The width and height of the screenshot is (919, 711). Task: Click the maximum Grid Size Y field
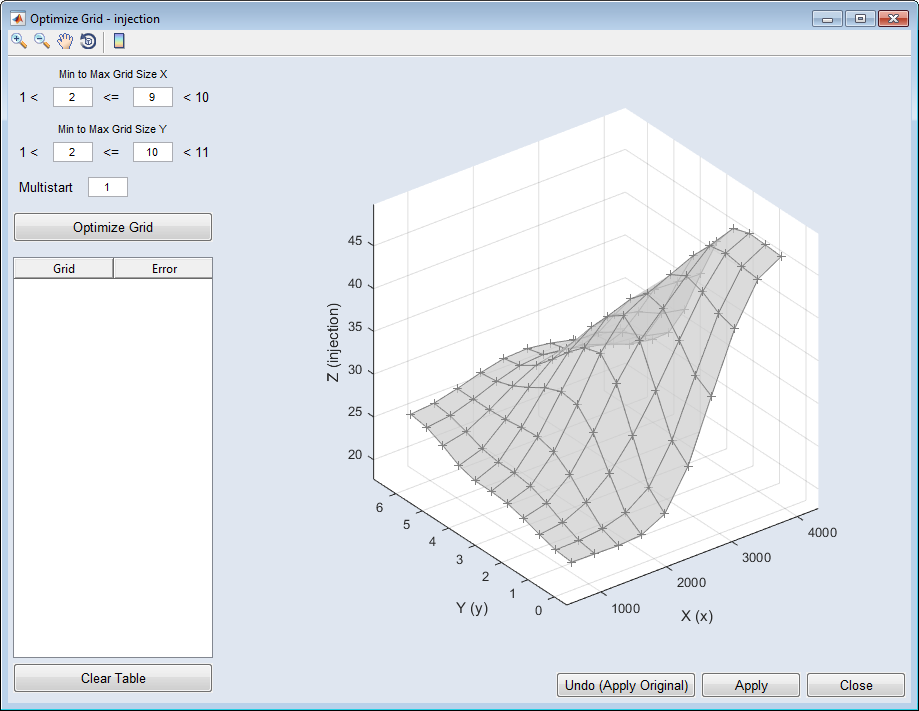[x=153, y=152]
